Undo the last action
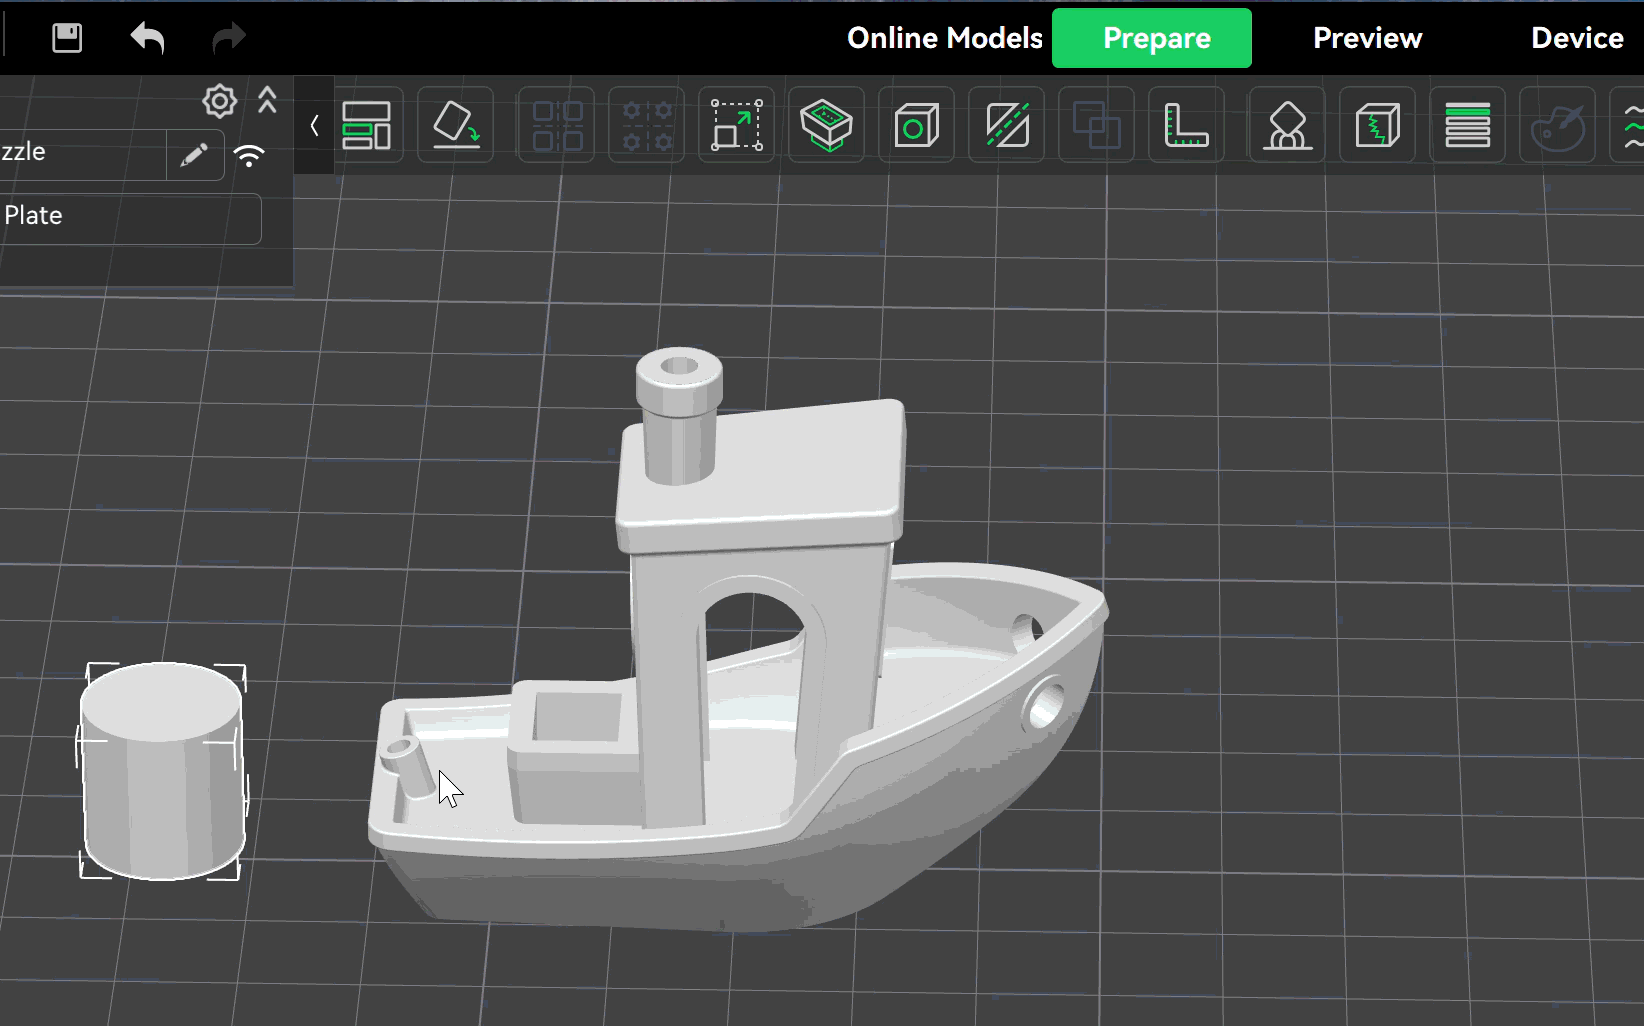 point(148,38)
